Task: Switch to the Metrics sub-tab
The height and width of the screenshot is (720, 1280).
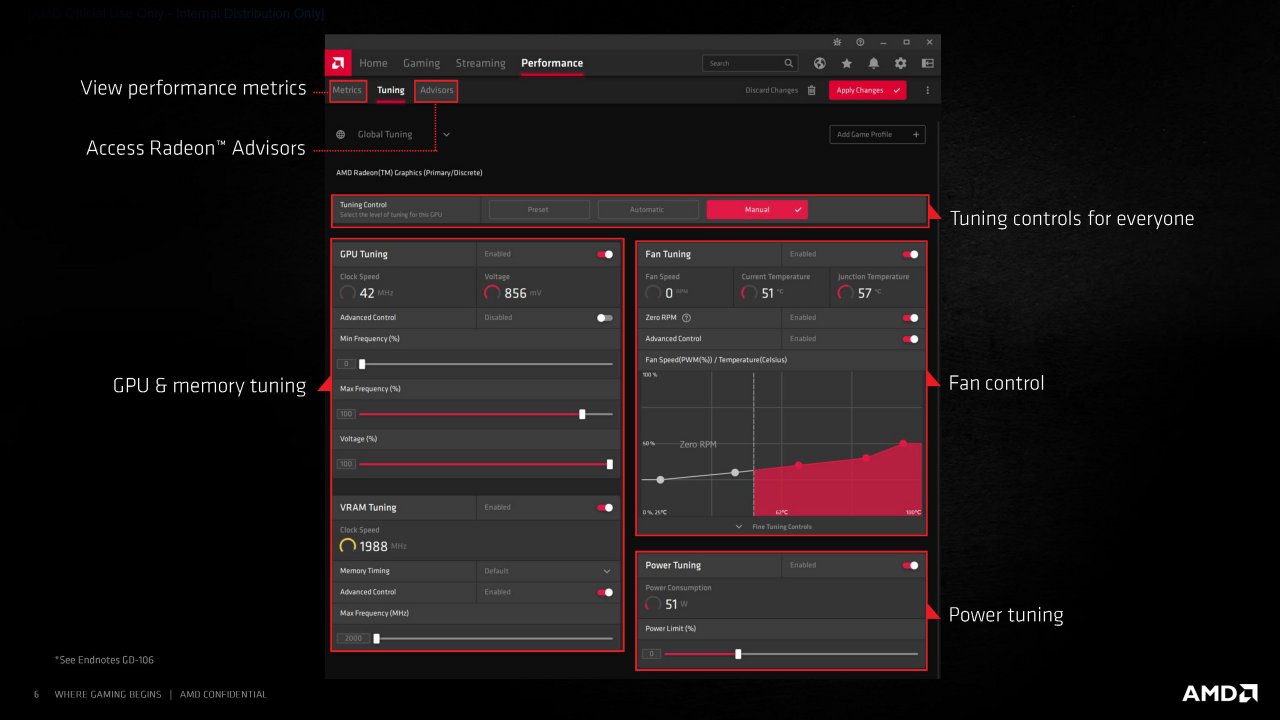Action: [347, 90]
